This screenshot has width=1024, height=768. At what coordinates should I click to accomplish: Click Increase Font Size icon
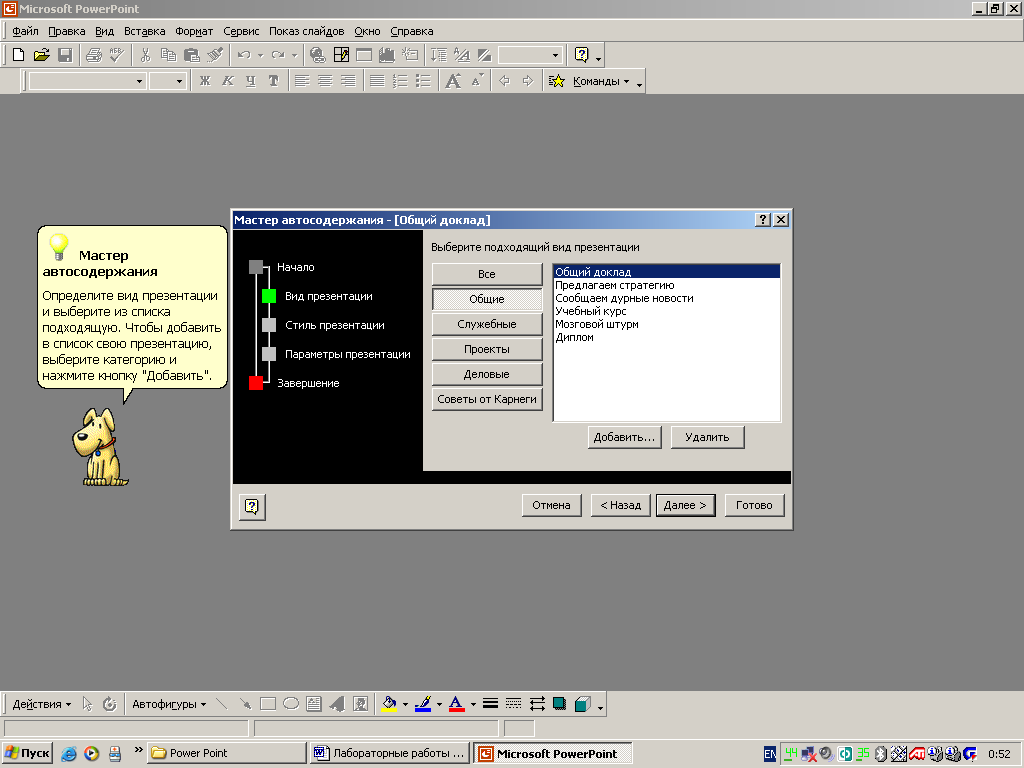click(453, 81)
